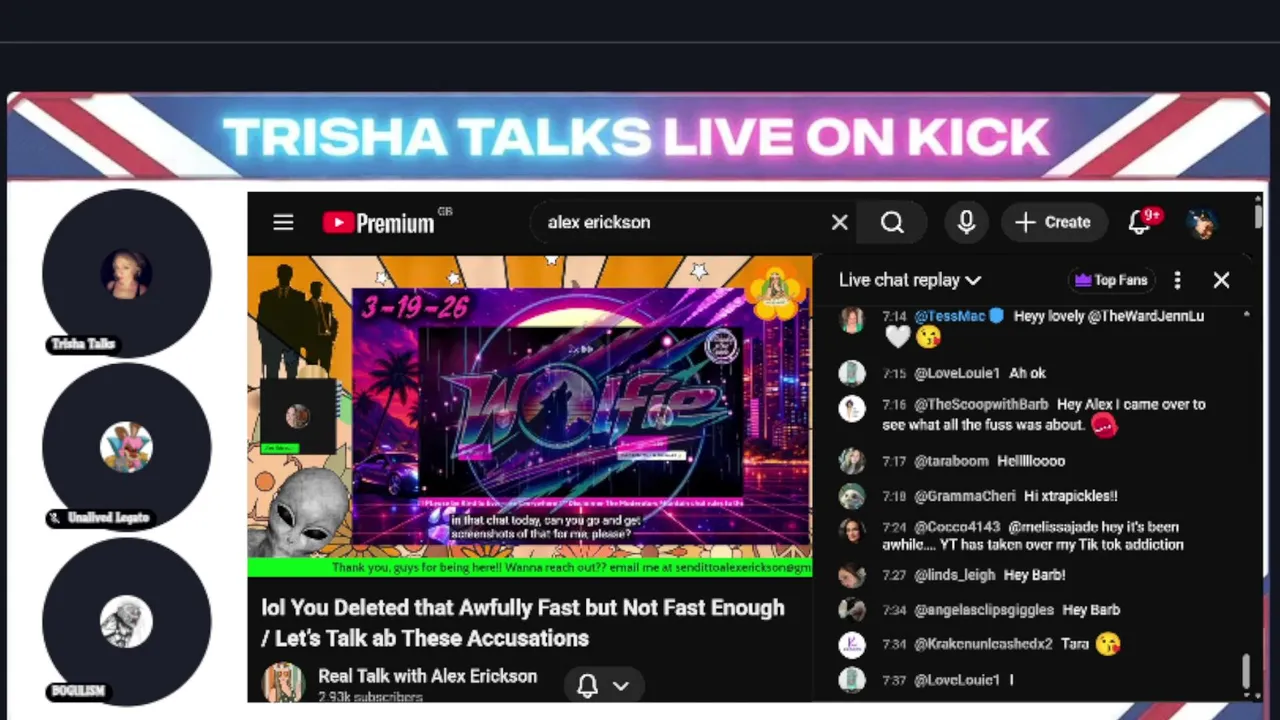Click @taraboom's chat avatar
Image resolution: width=1280 pixels, height=720 pixels.
point(852,461)
